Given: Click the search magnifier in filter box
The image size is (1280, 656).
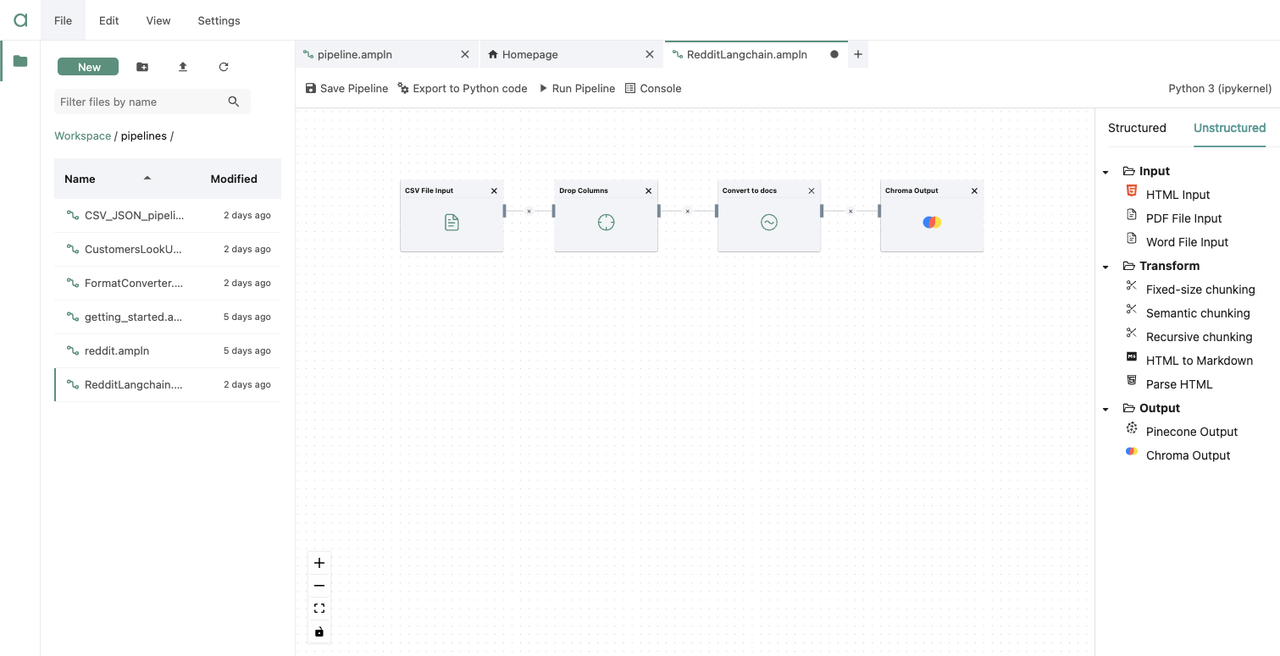Looking at the screenshot, I should coord(234,102).
